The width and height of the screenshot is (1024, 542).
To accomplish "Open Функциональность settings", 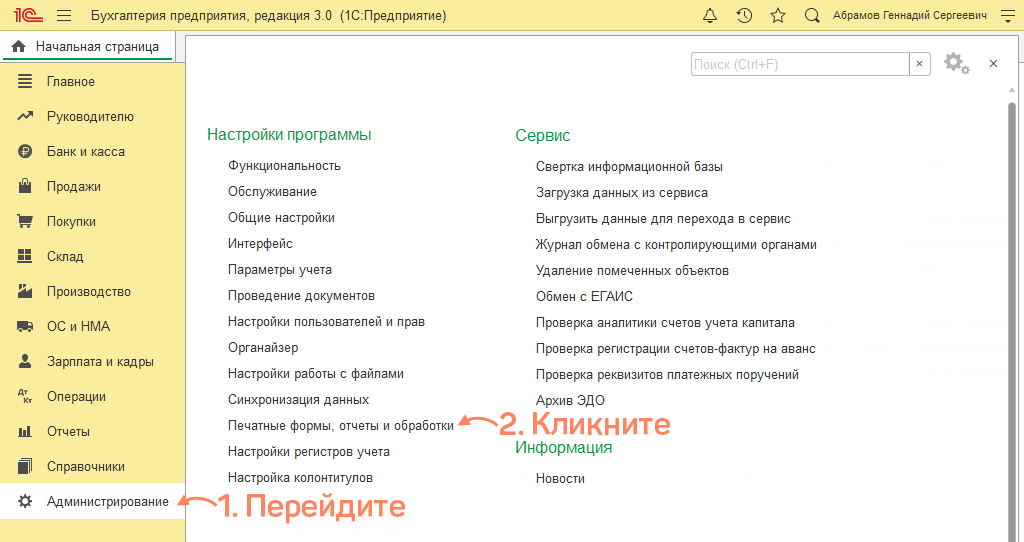I will tap(284, 166).
